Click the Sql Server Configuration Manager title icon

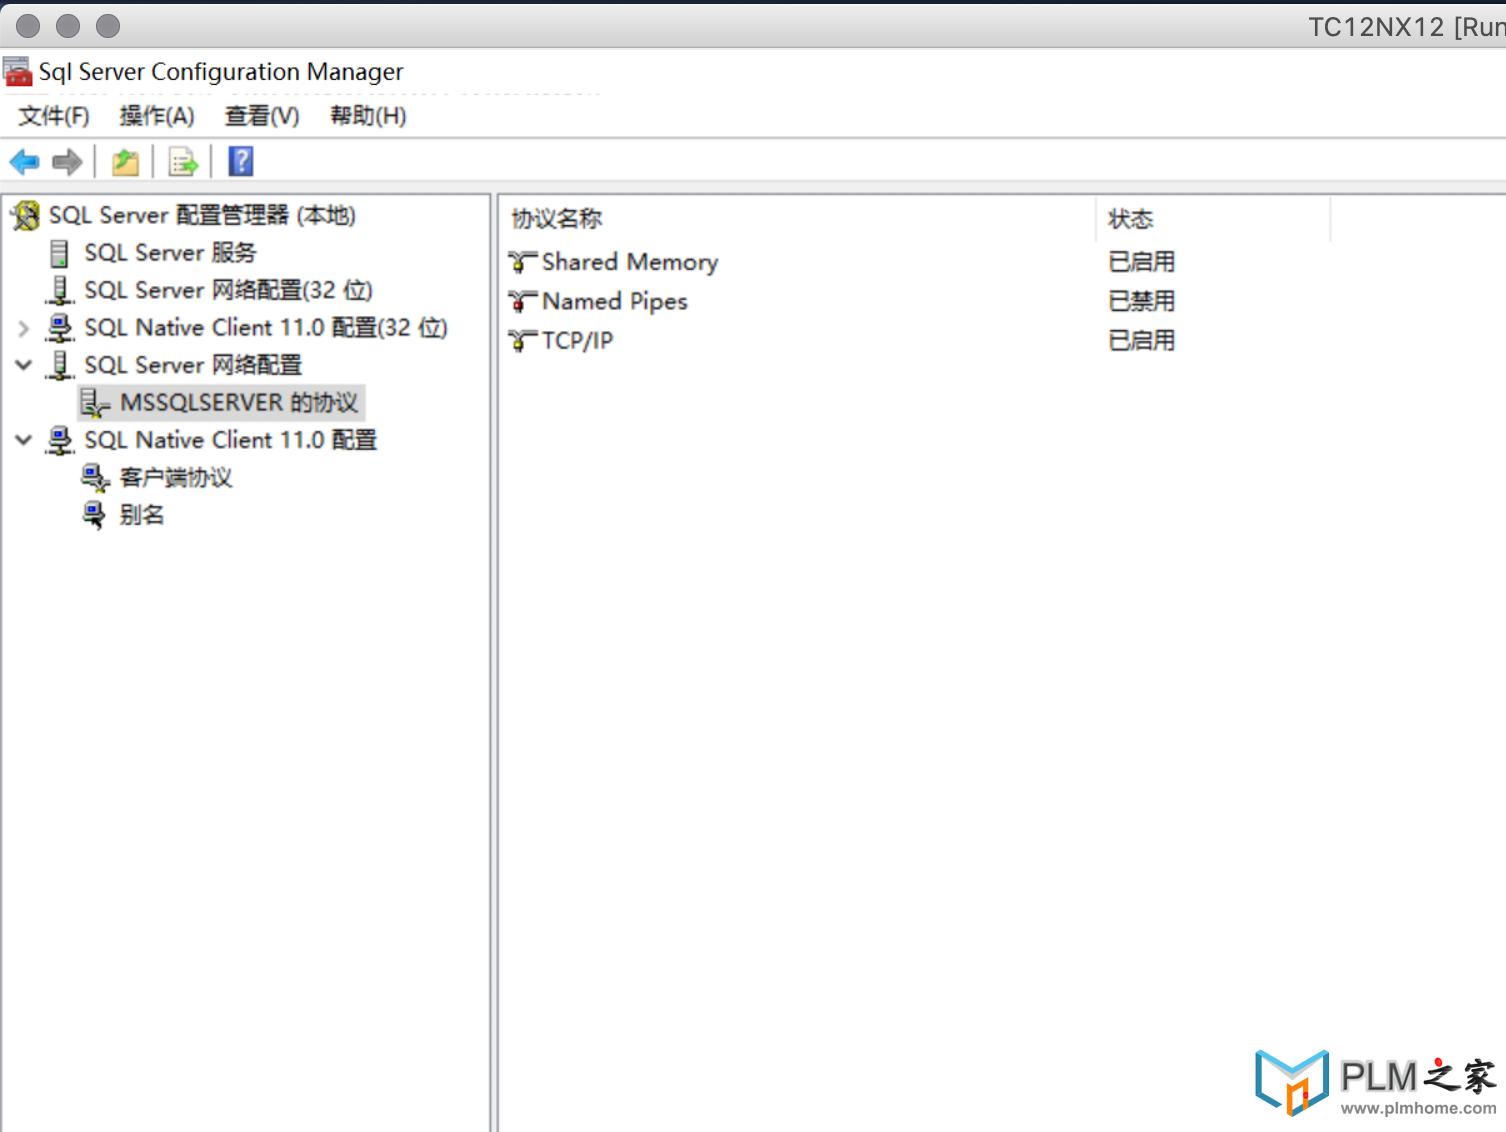18,71
